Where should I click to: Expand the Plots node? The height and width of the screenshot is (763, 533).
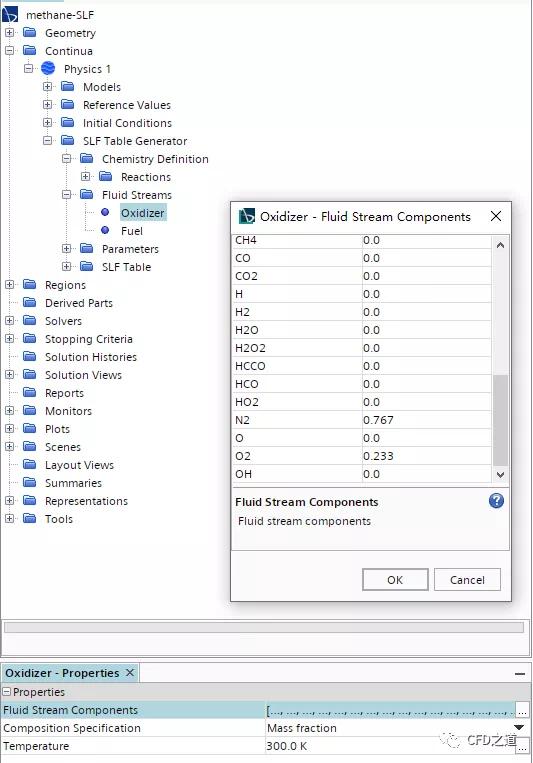point(10,429)
